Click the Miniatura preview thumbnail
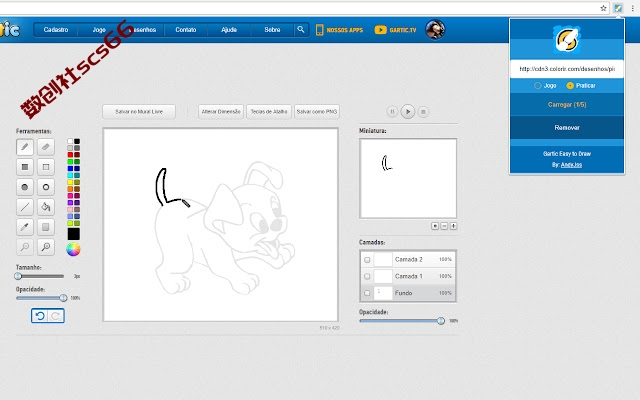The width and height of the screenshot is (640, 400). (408, 178)
